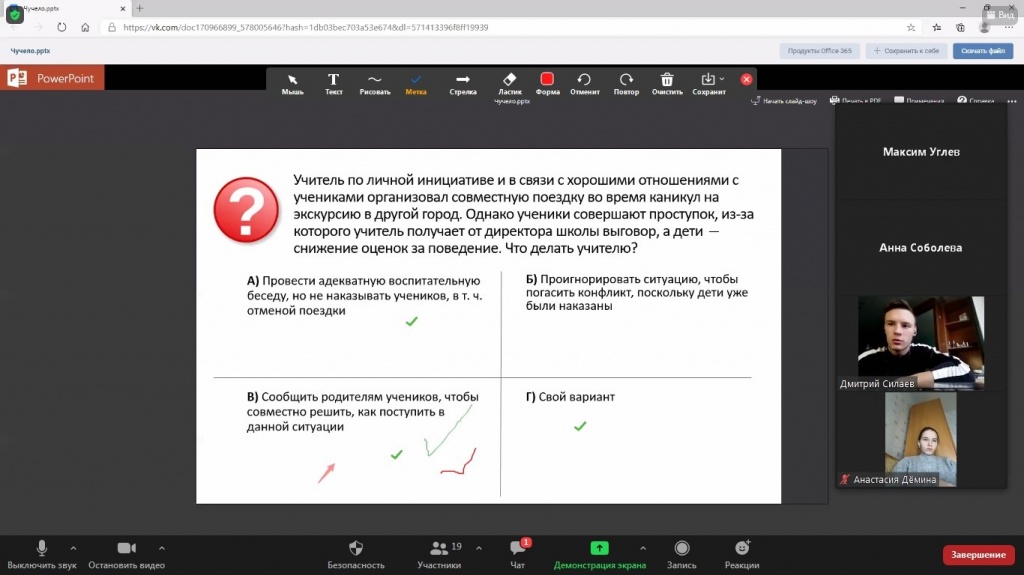Choose the Текст annotation tool
Image resolution: width=1024 pixels, height=575 pixels.
tap(334, 83)
